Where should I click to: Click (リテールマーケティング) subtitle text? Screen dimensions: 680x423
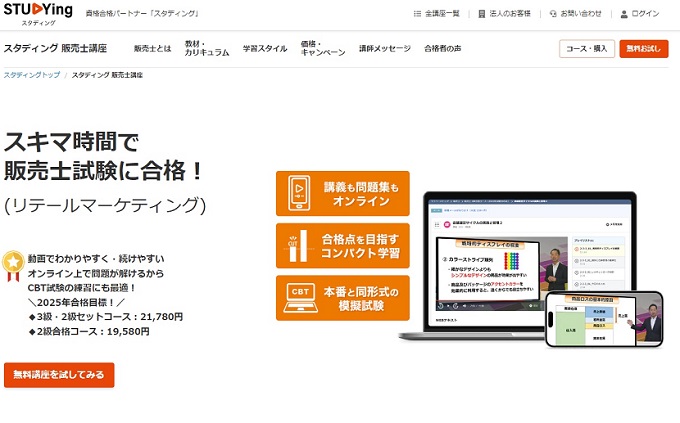(105, 206)
